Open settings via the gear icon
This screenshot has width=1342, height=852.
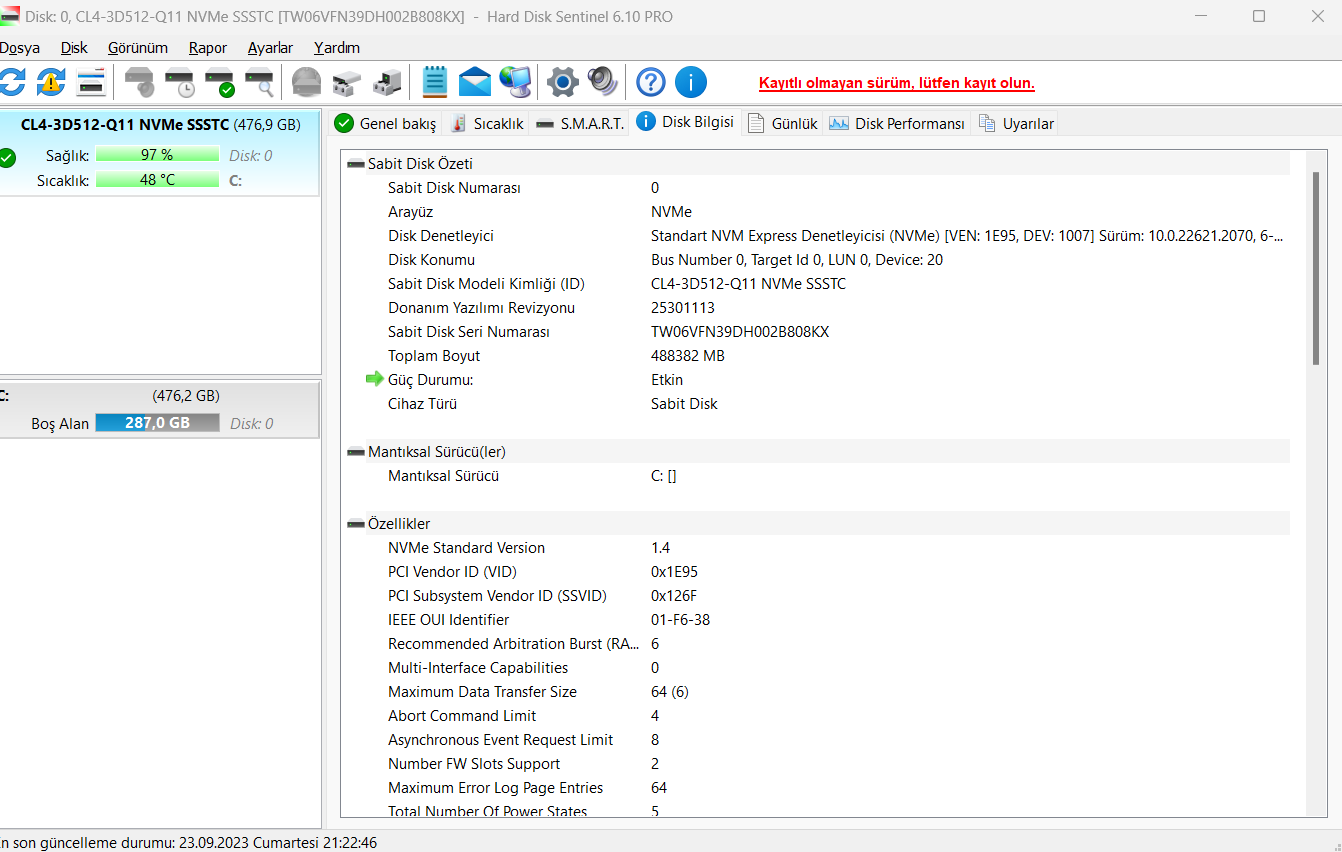tap(563, 82)
